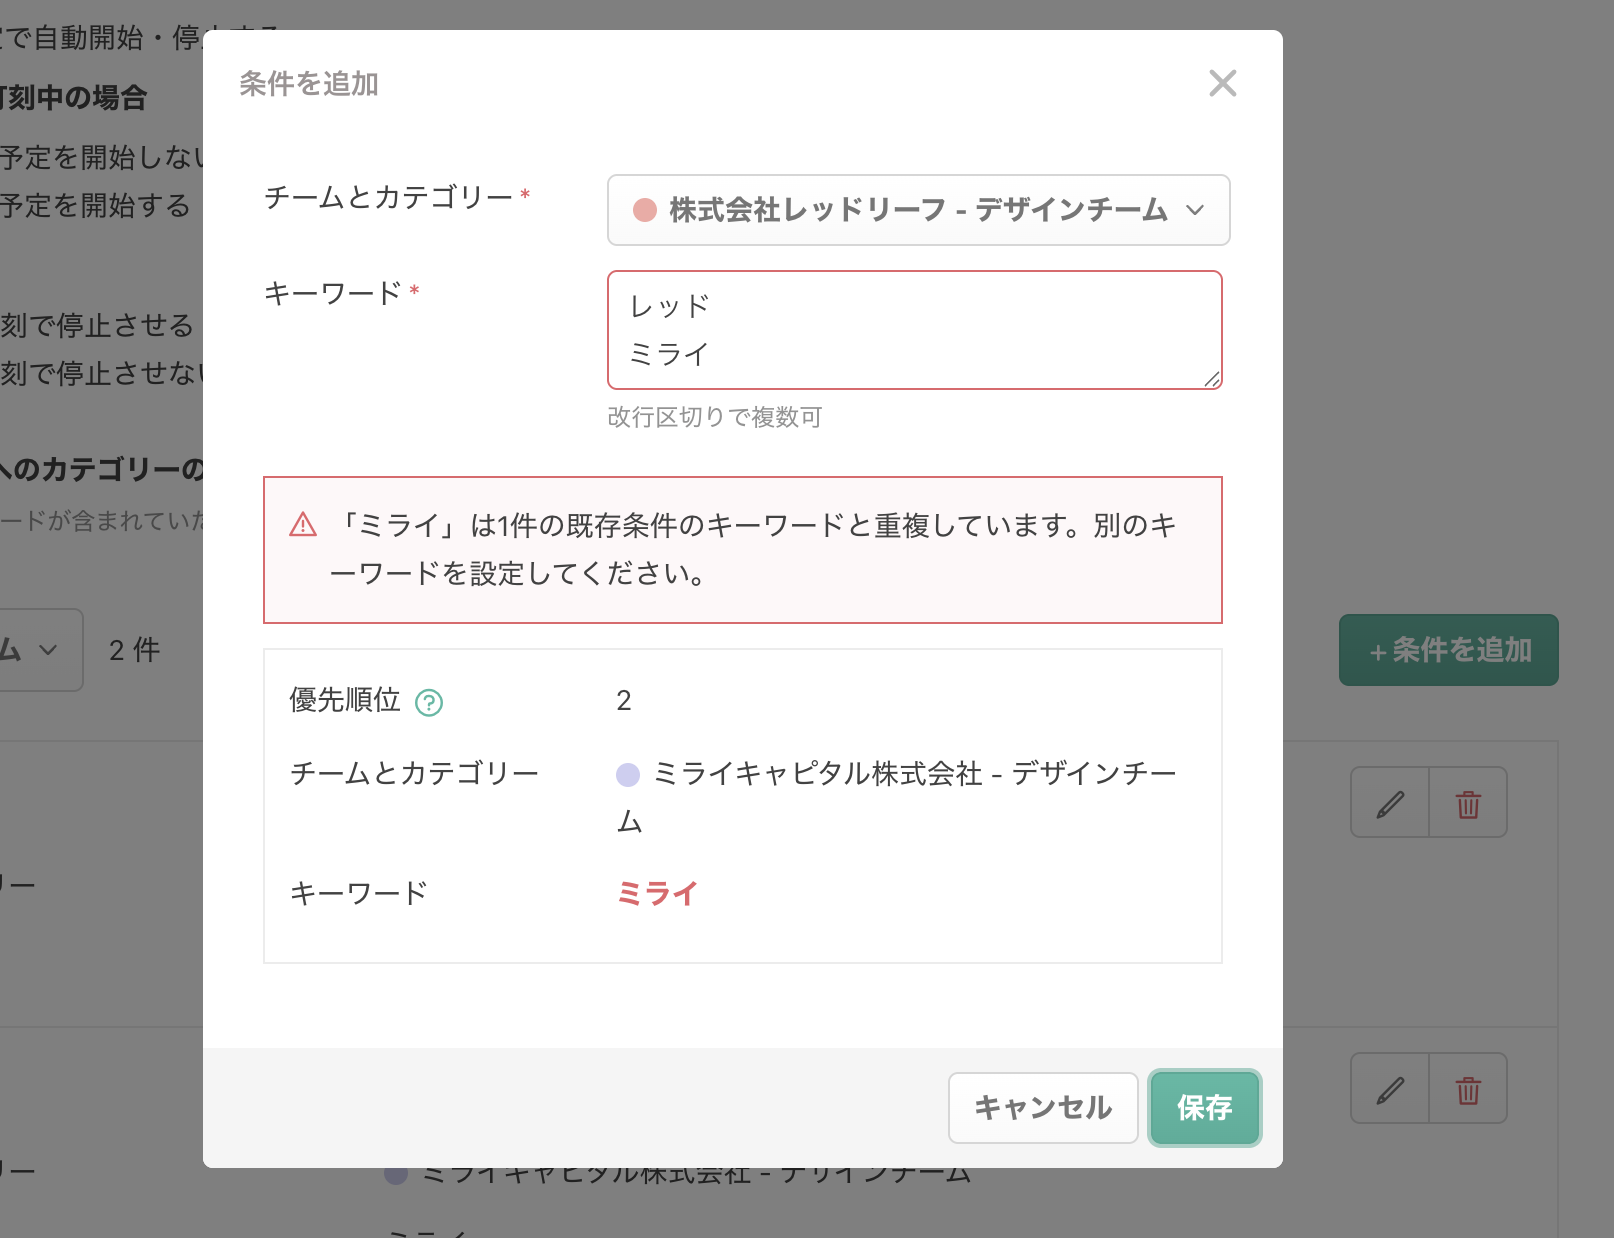Click the purple dot beside ミライキャピタル株式会社
Viewport: 1614px width, 1238px height.
coord(628,773)
